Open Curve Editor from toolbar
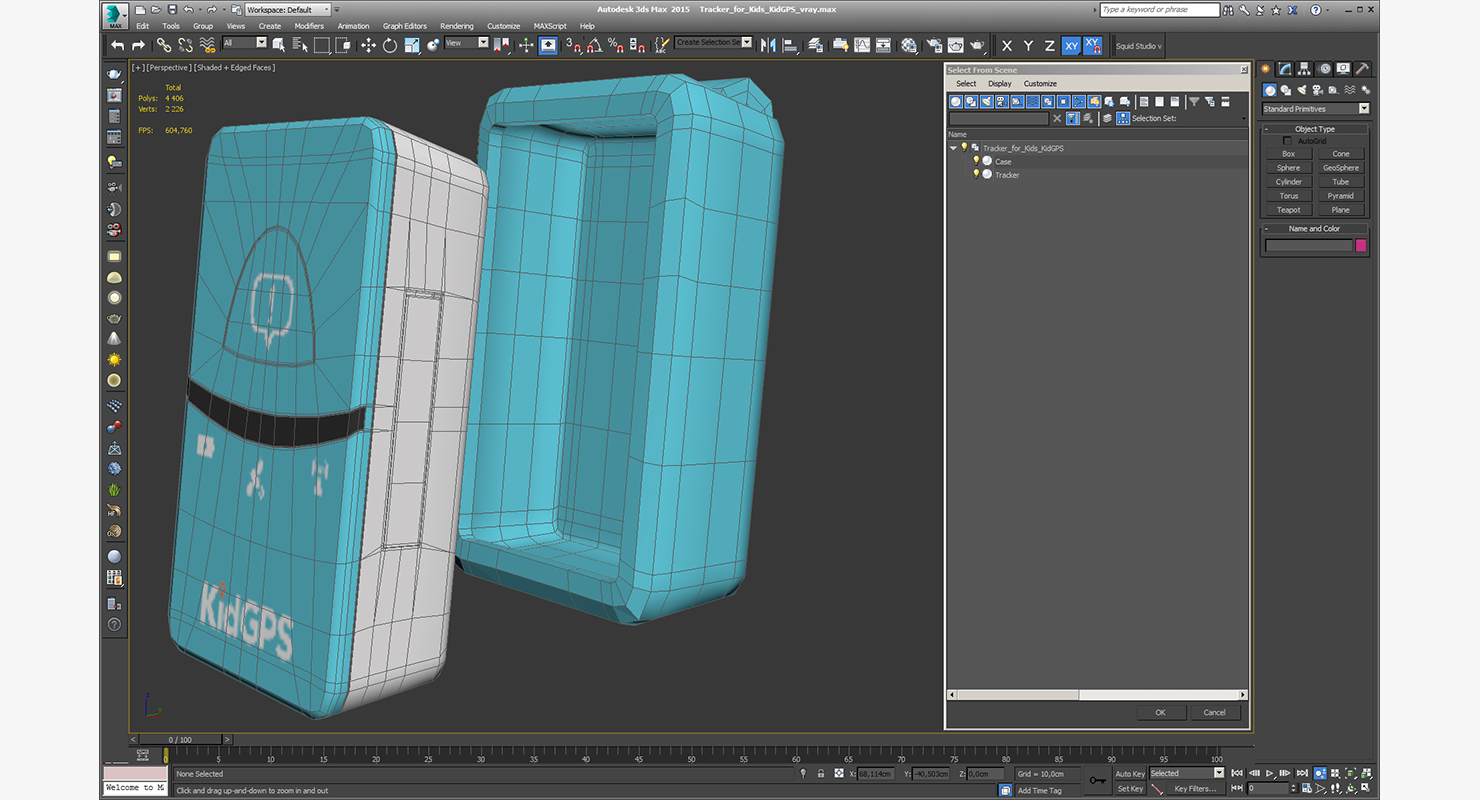1480x800 pixels. click(x=862, y=45)
